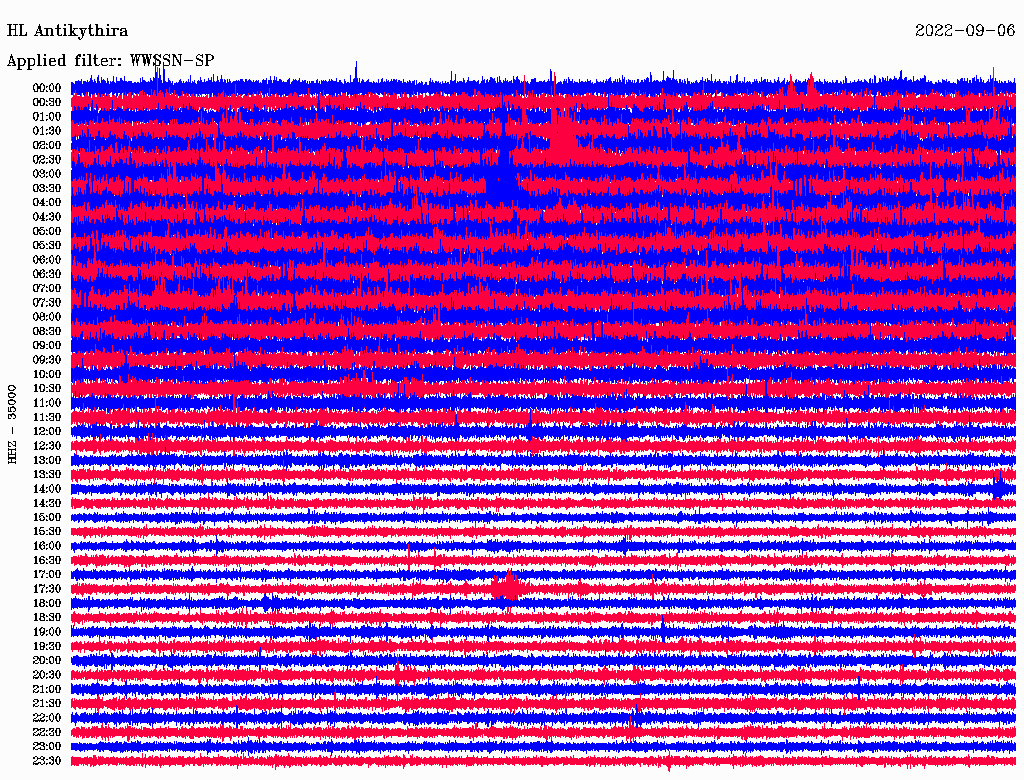The height and width of the screenshot is (780, 1024).
Task: Select the 19:00 time label
Action: pos(47,632)
